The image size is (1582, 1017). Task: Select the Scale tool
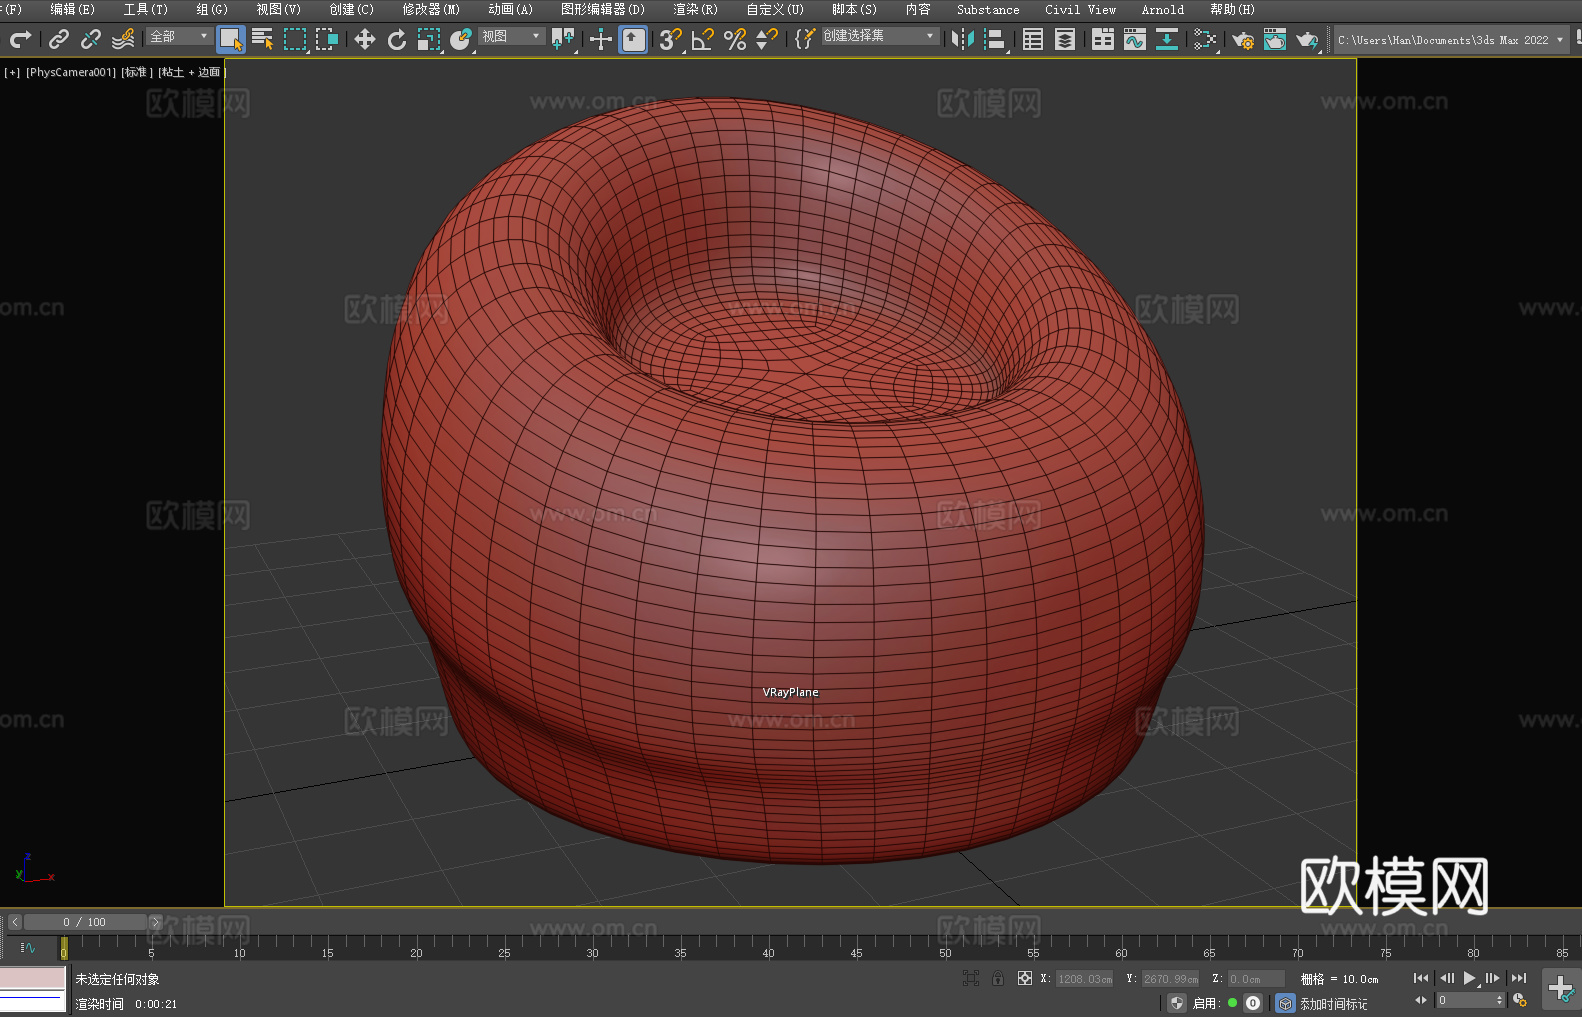tap(429, 39)
